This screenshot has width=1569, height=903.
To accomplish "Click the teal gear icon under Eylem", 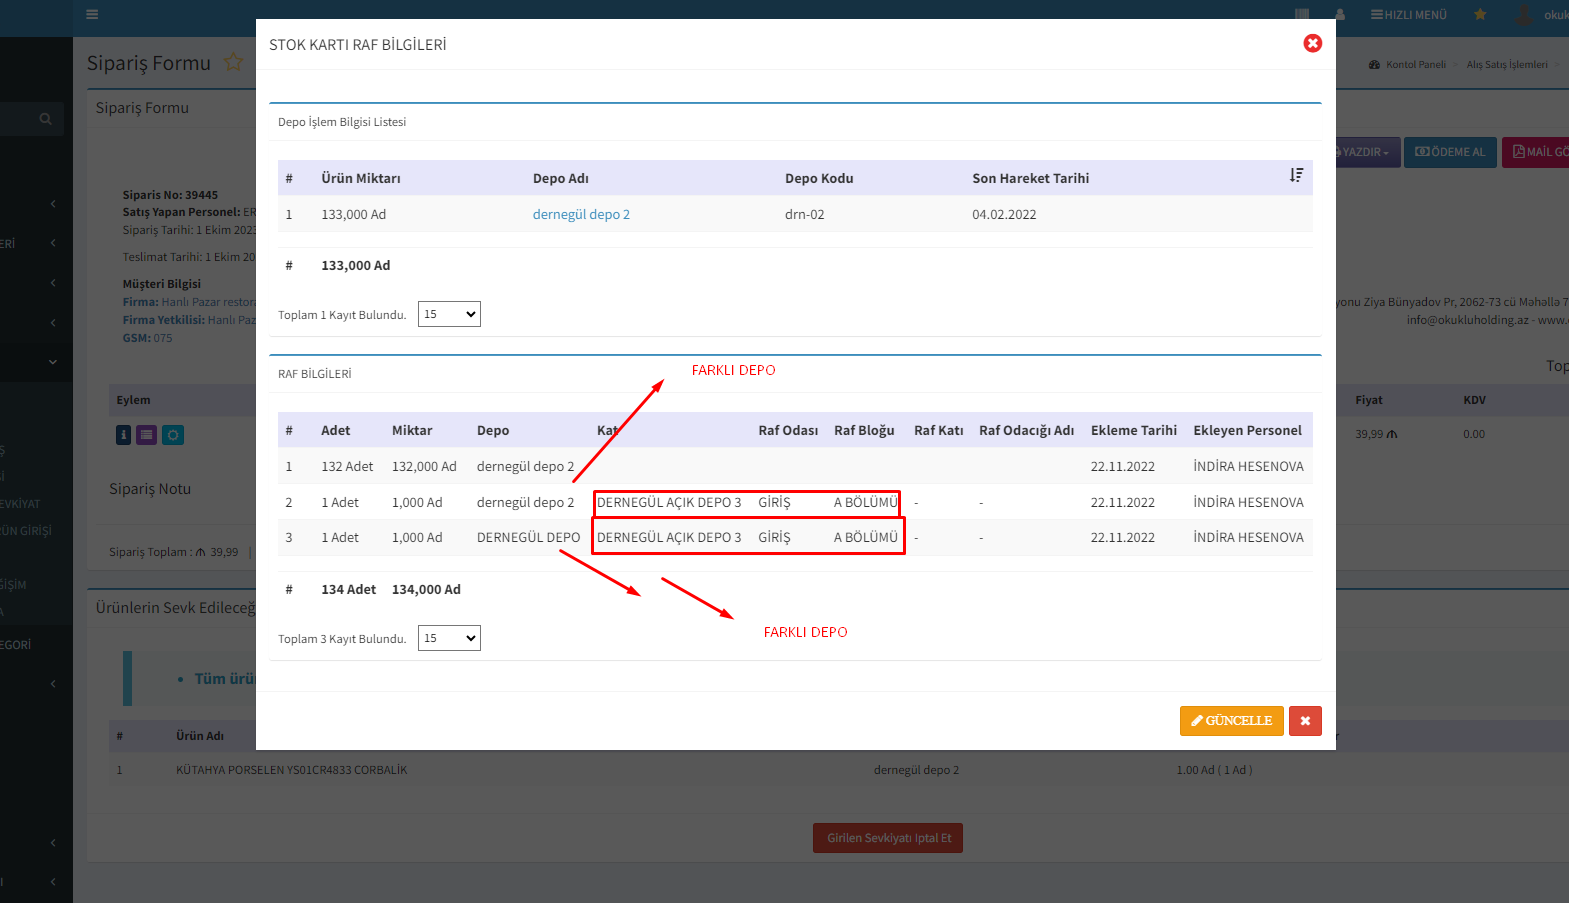I will tap(173, 435).
